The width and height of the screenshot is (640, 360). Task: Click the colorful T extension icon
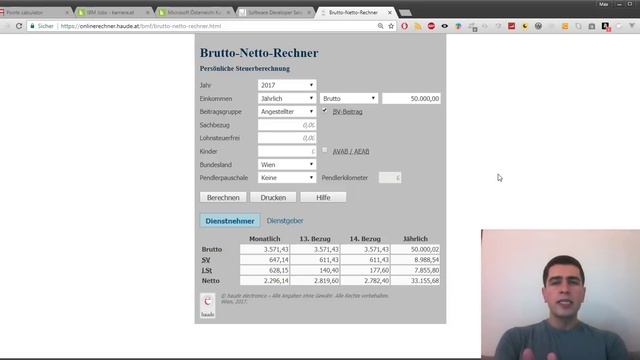point(458,26)
